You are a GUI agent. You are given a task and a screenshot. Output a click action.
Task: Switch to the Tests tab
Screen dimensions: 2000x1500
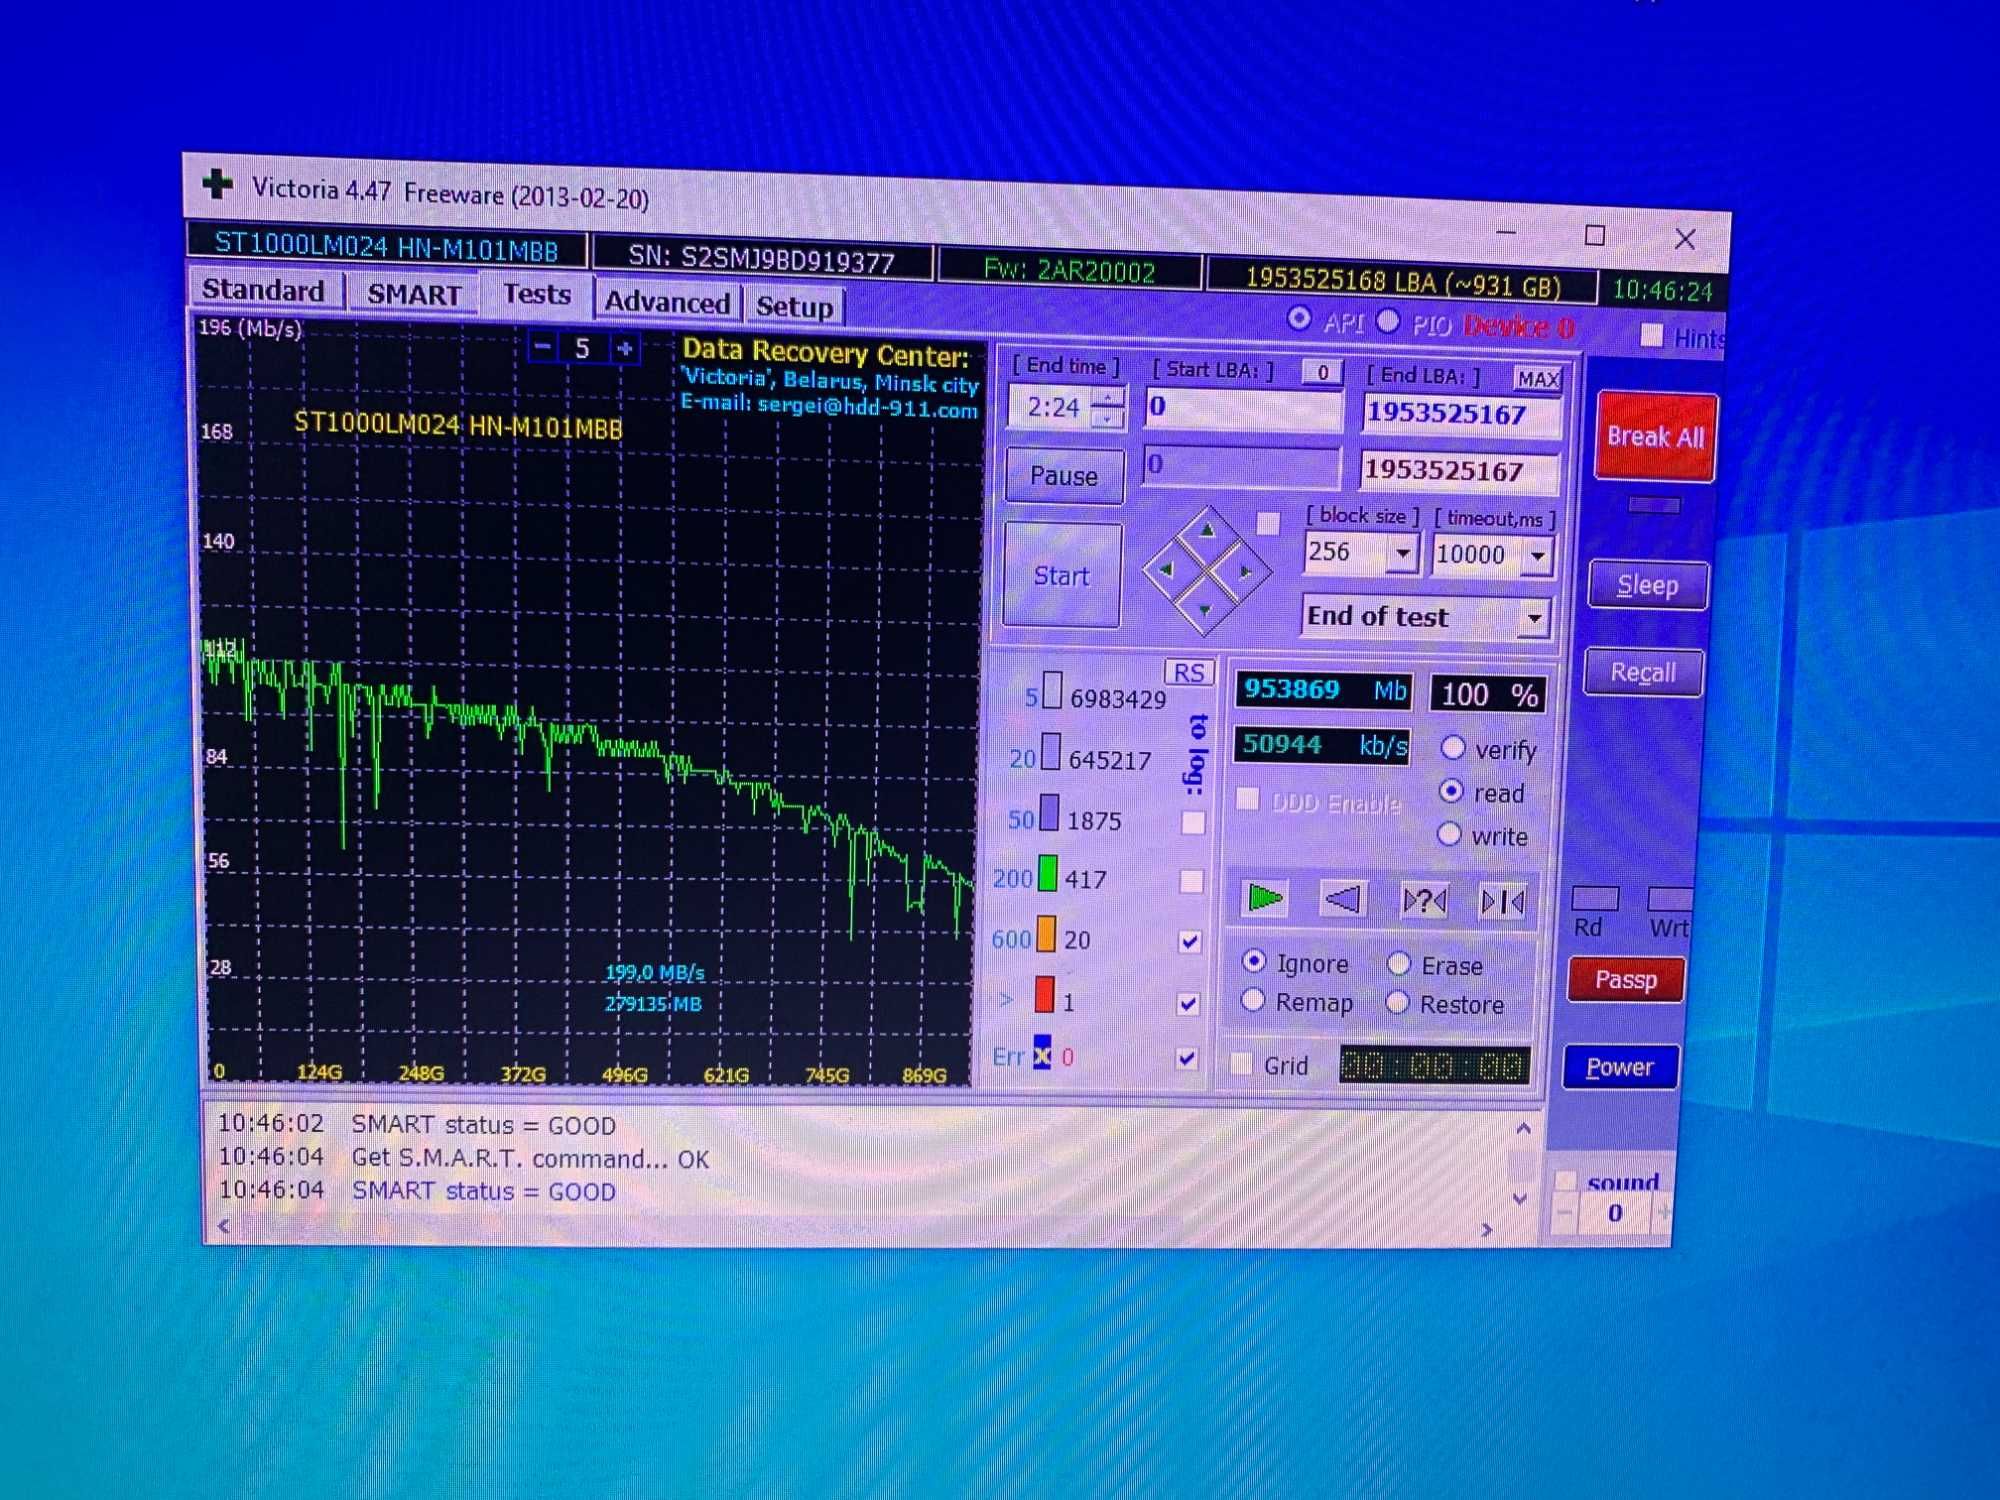point(537,295)
